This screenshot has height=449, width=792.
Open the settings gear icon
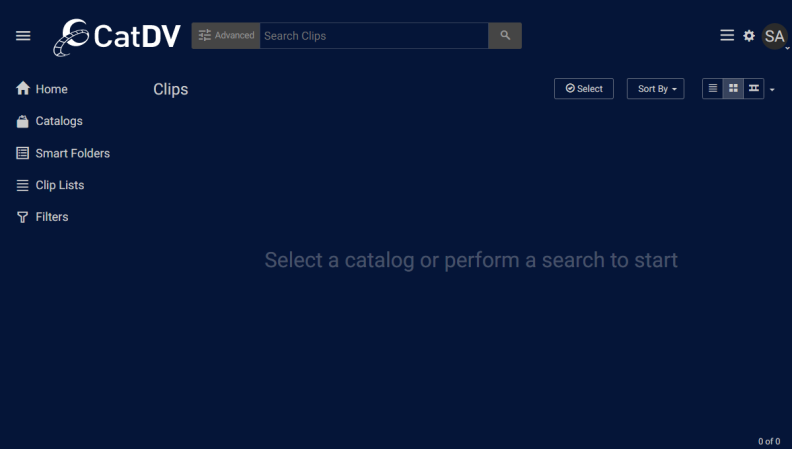pos(749,36)
